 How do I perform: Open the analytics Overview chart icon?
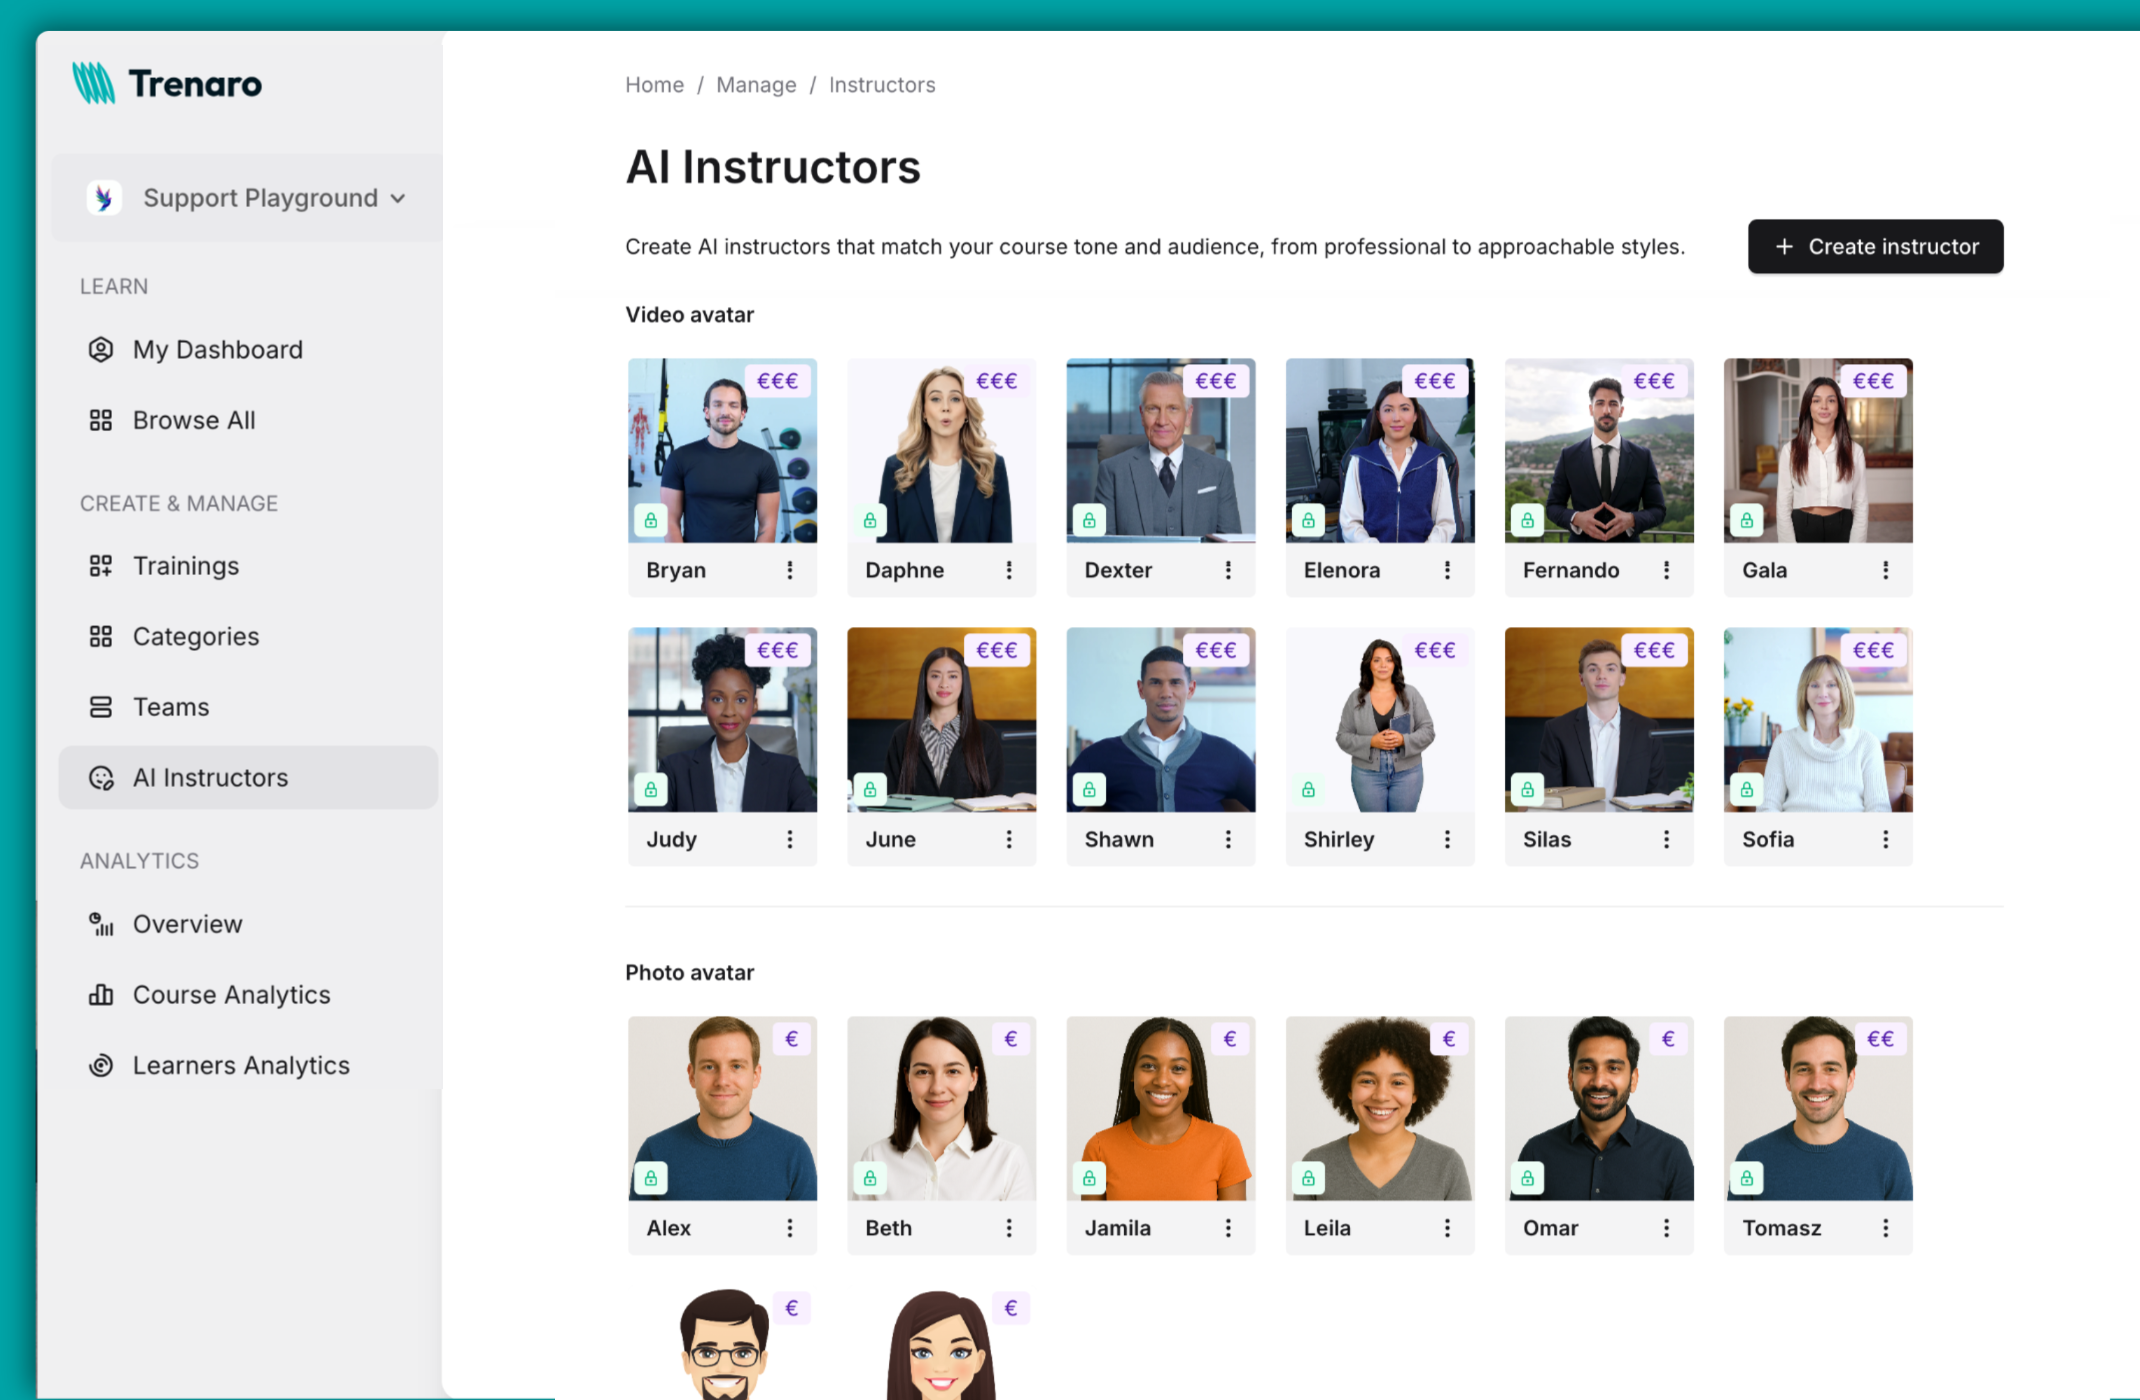(101, 924)
